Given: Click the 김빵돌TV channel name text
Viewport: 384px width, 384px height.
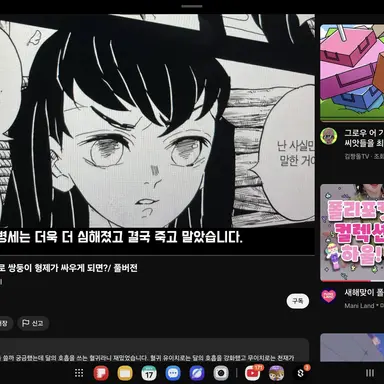Looking at the screenshot, I should tap(357, 156).
